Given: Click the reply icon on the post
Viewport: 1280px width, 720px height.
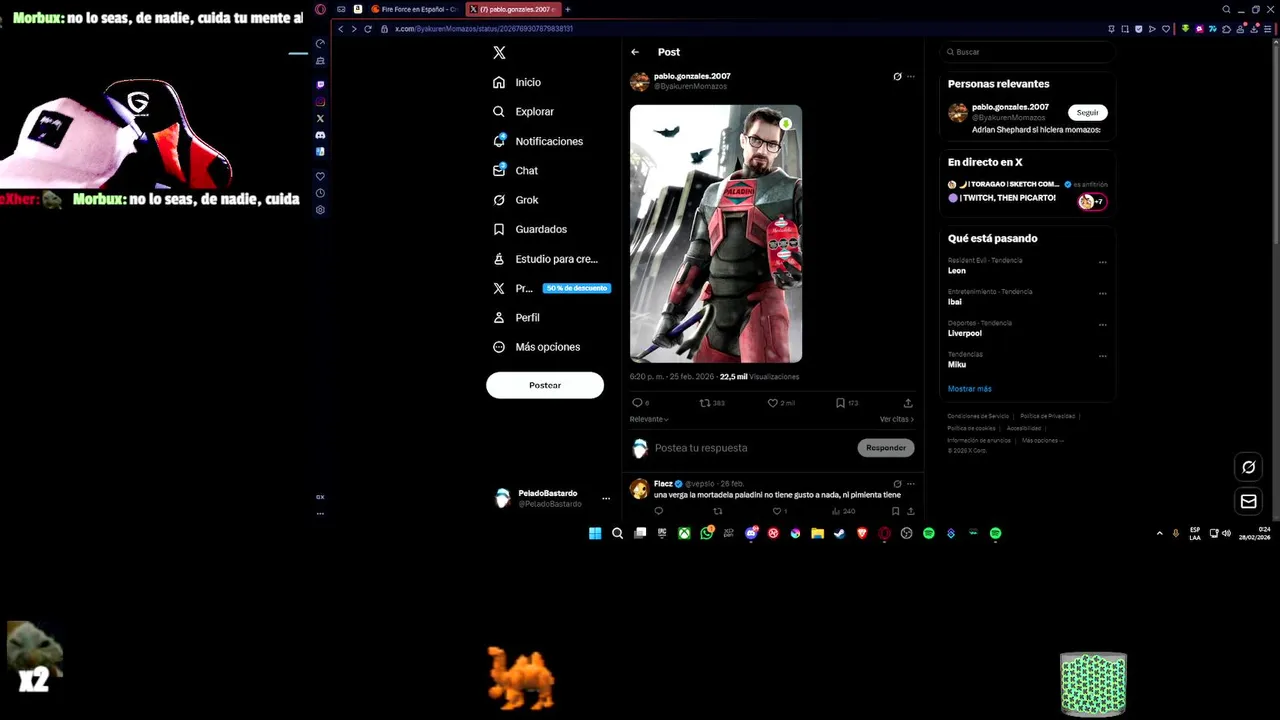Looking at the screenshot, I should pos(637,403).
